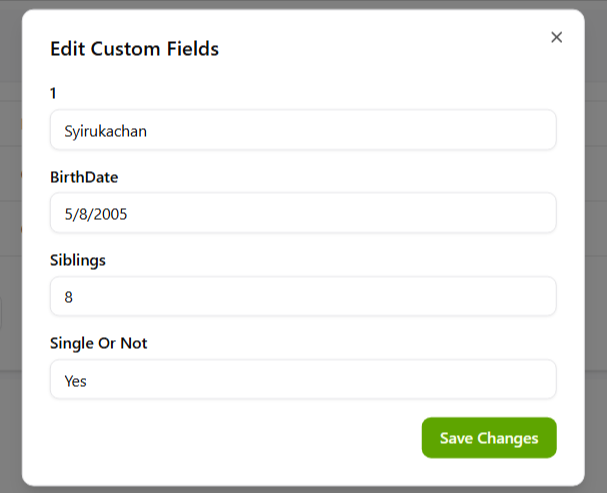Click the value 8 in Siblings
Viewport: 607px width, 493px height.
[69, 297]
